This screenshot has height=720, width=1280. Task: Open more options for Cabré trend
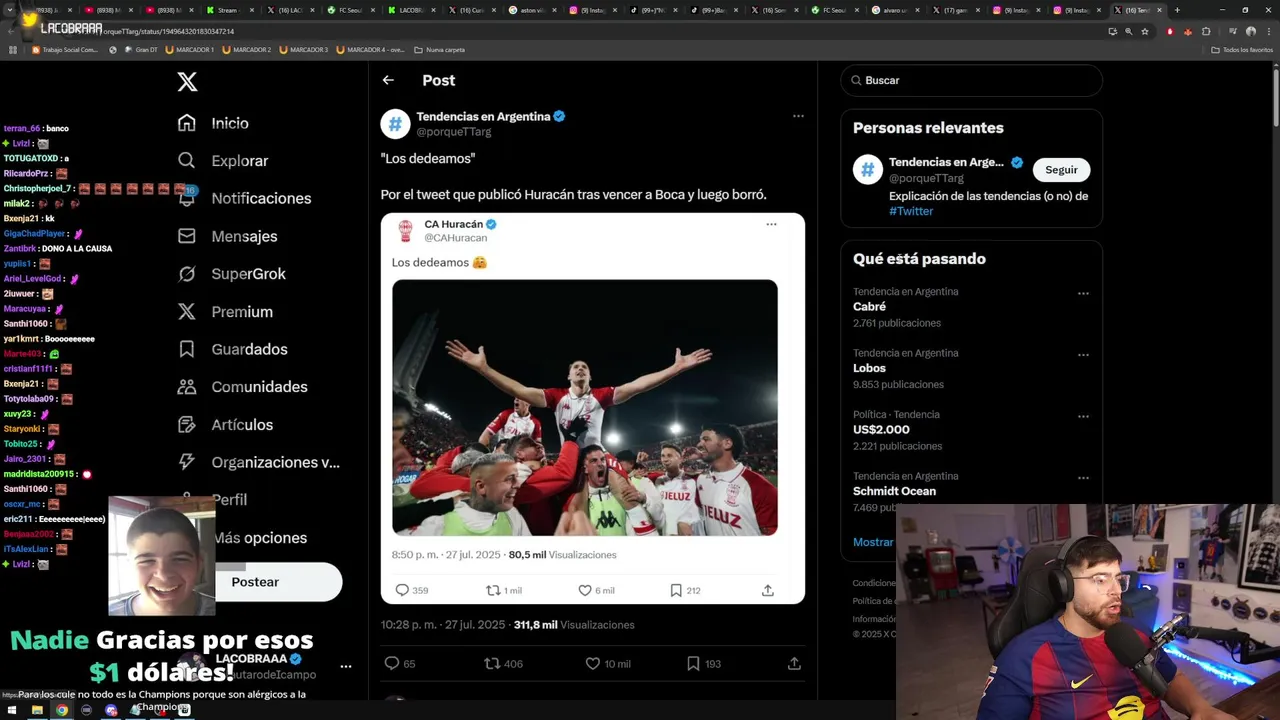click(x=1083, y=294)
